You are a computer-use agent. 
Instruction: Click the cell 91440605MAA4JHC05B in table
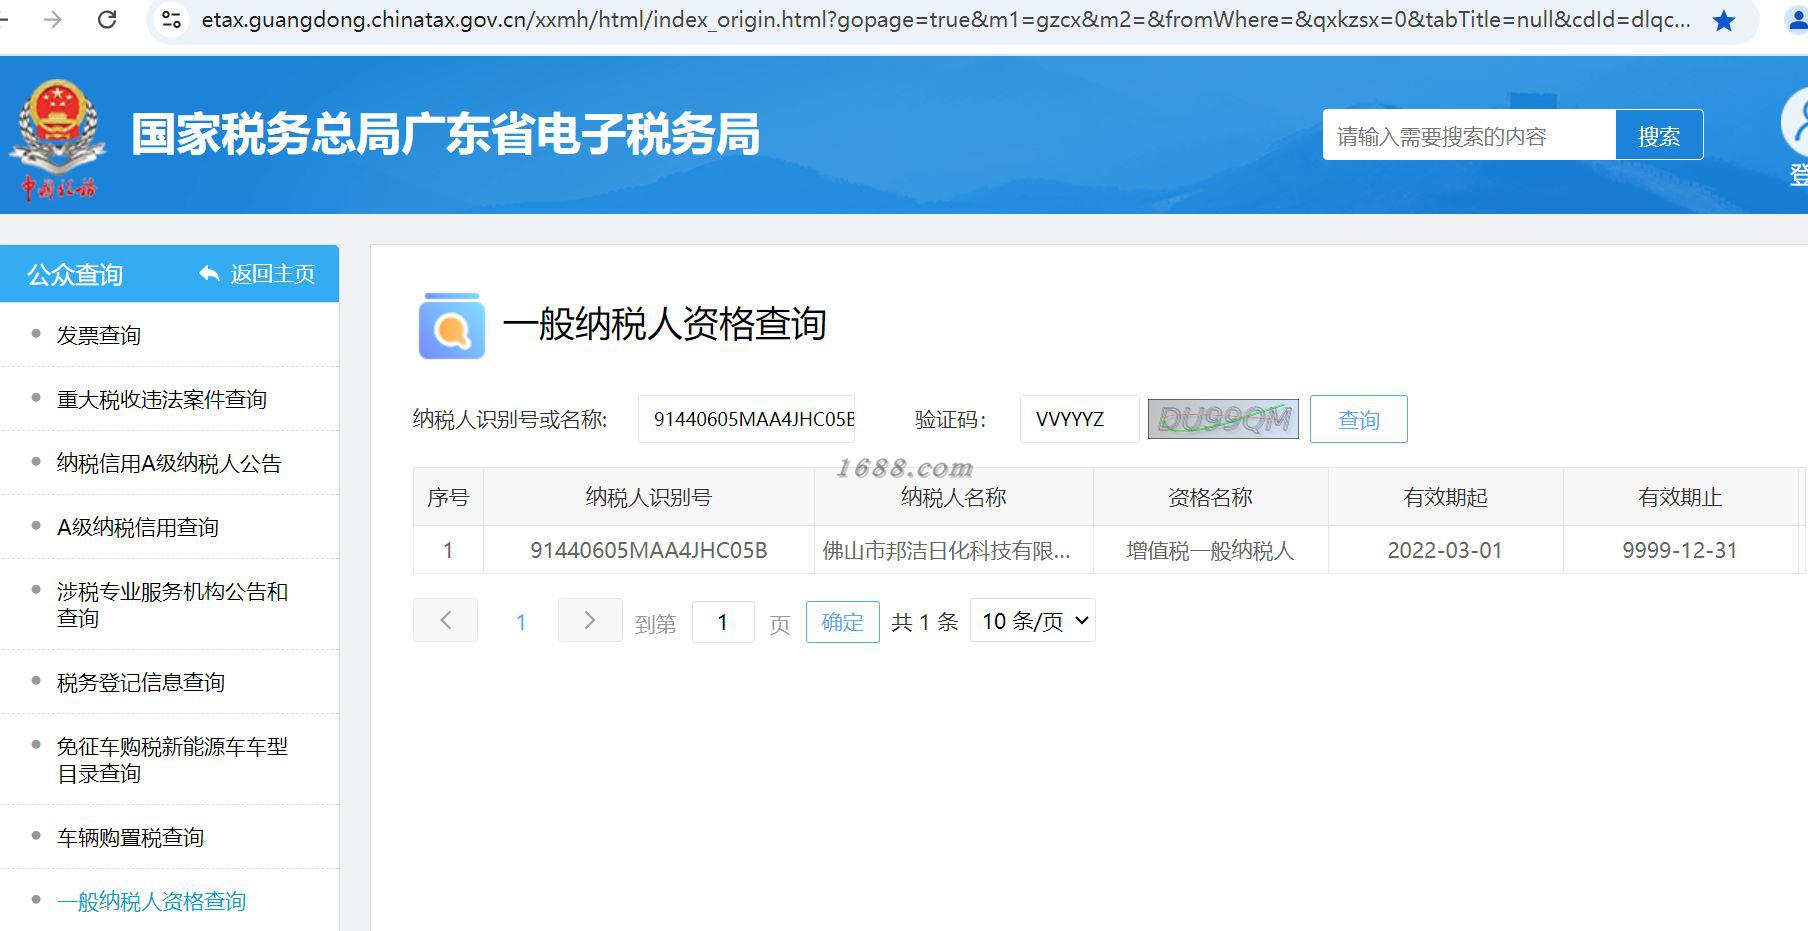pyautogui.click(x=649, y=550)
